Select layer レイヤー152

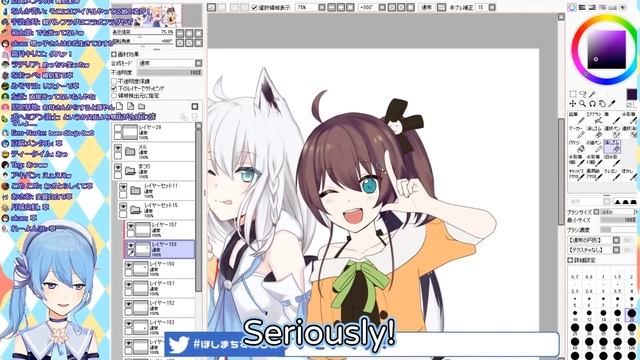coord(159,308)
